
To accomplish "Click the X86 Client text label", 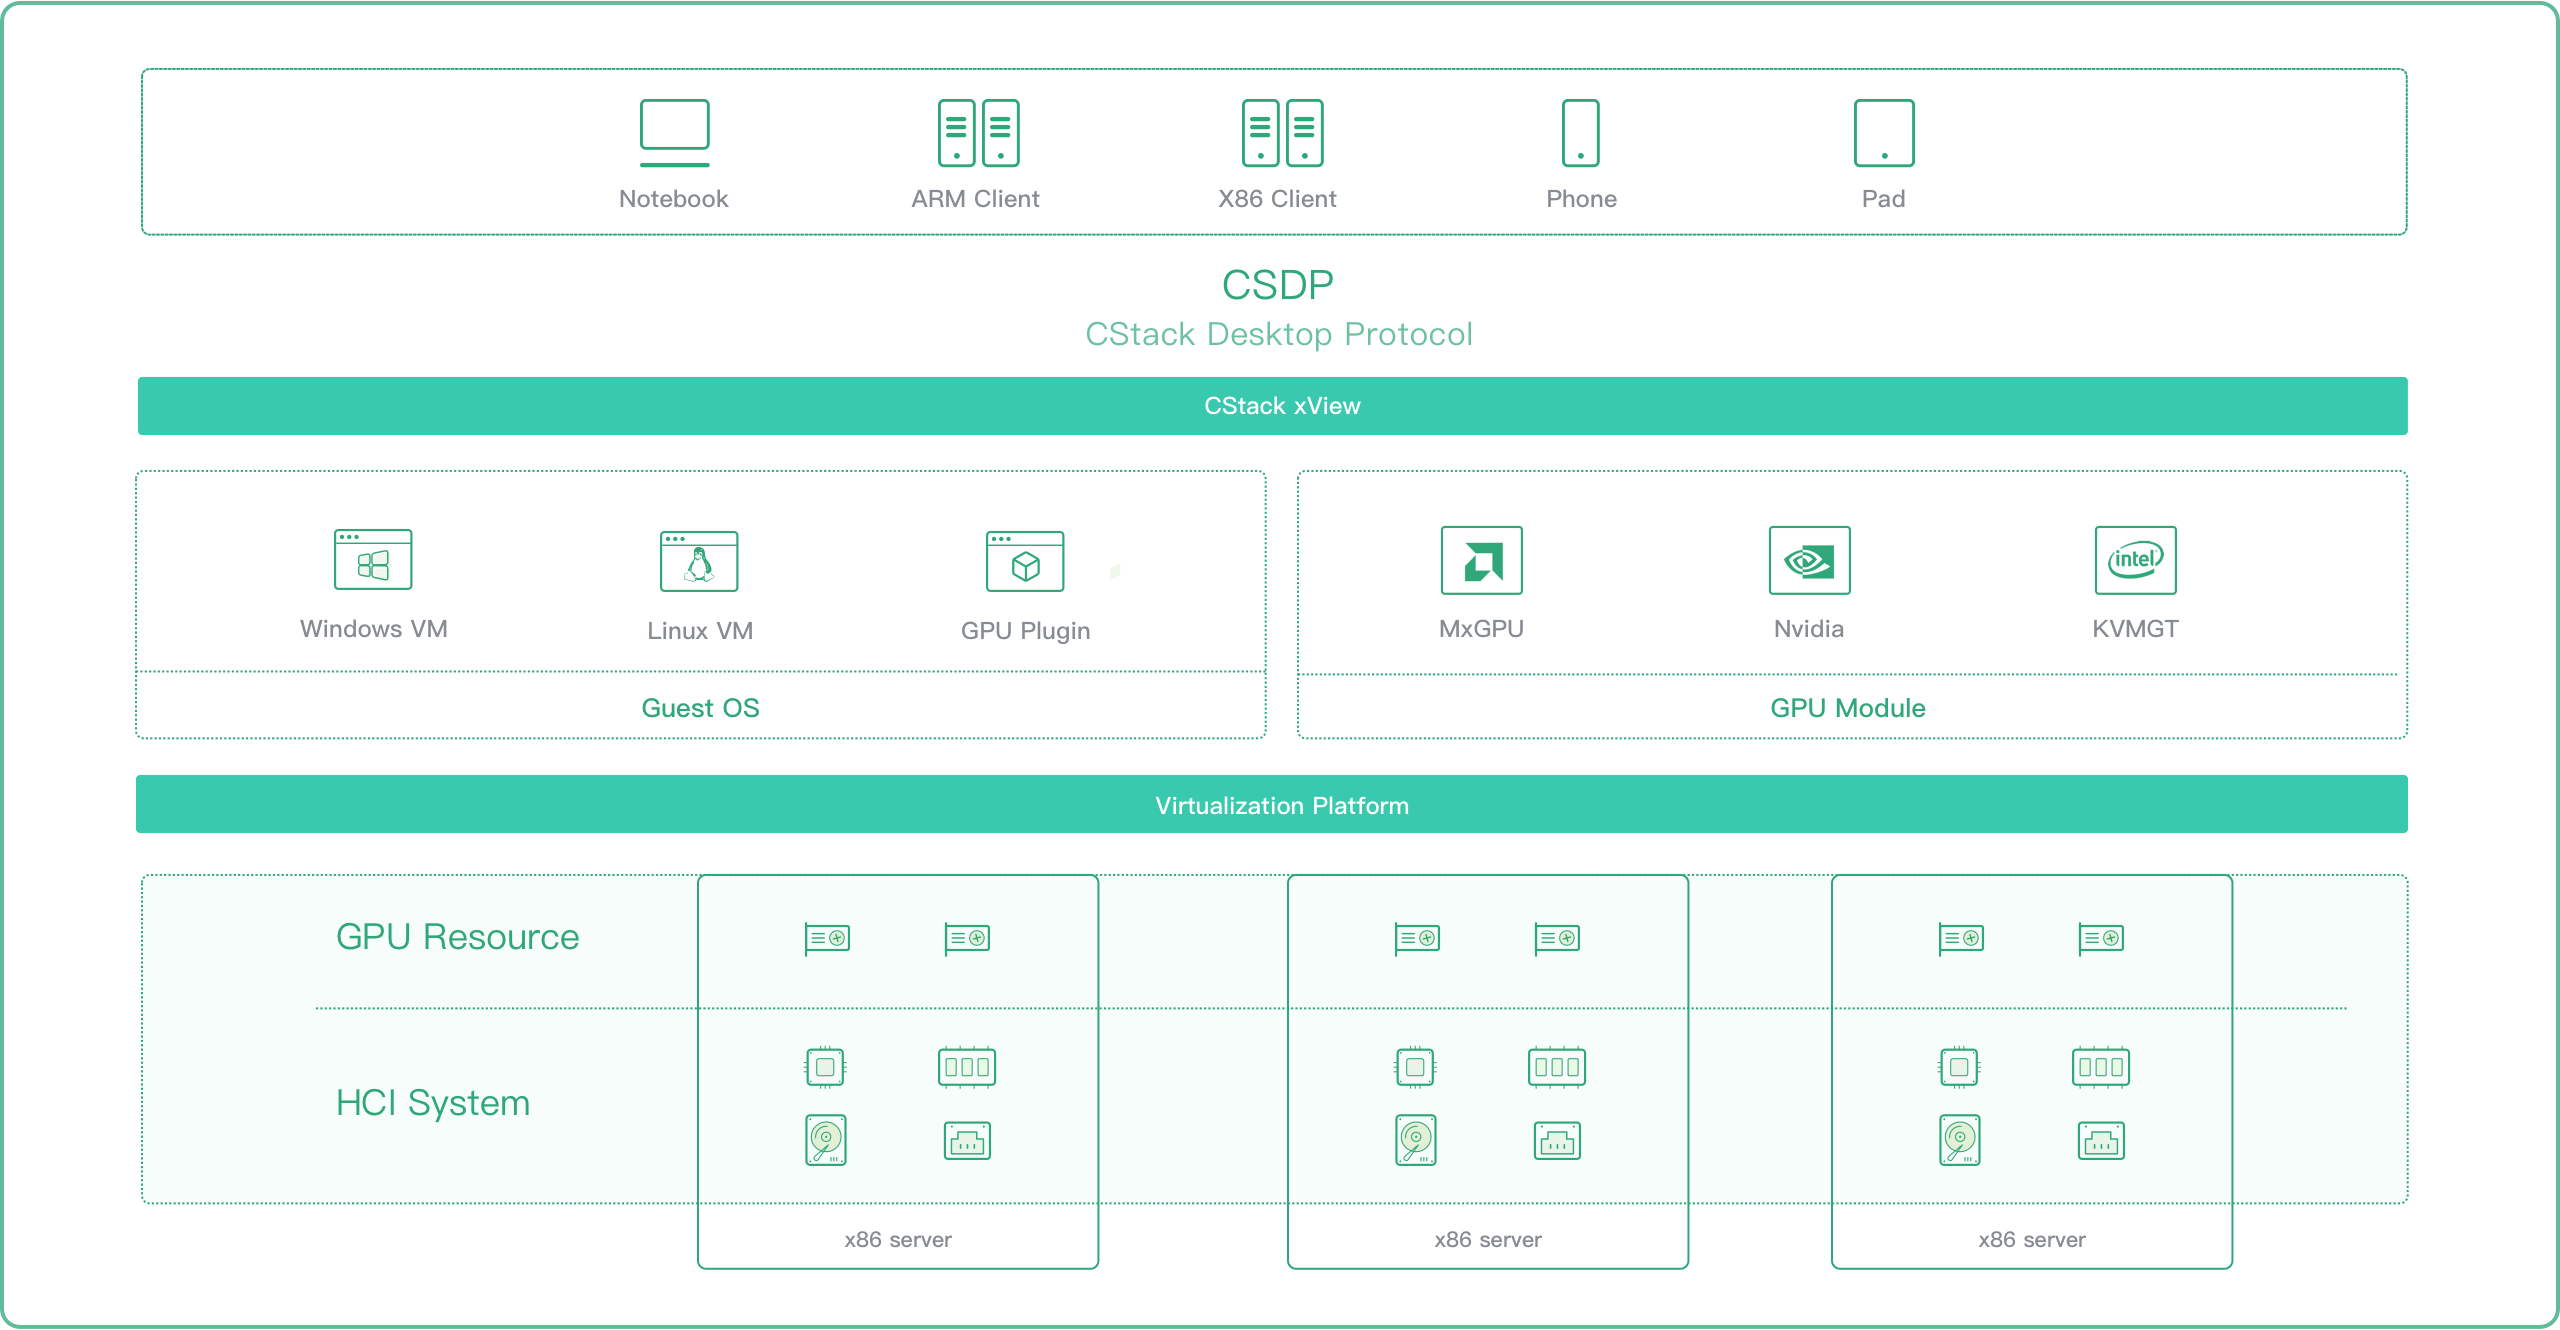I will point(1277,199).
